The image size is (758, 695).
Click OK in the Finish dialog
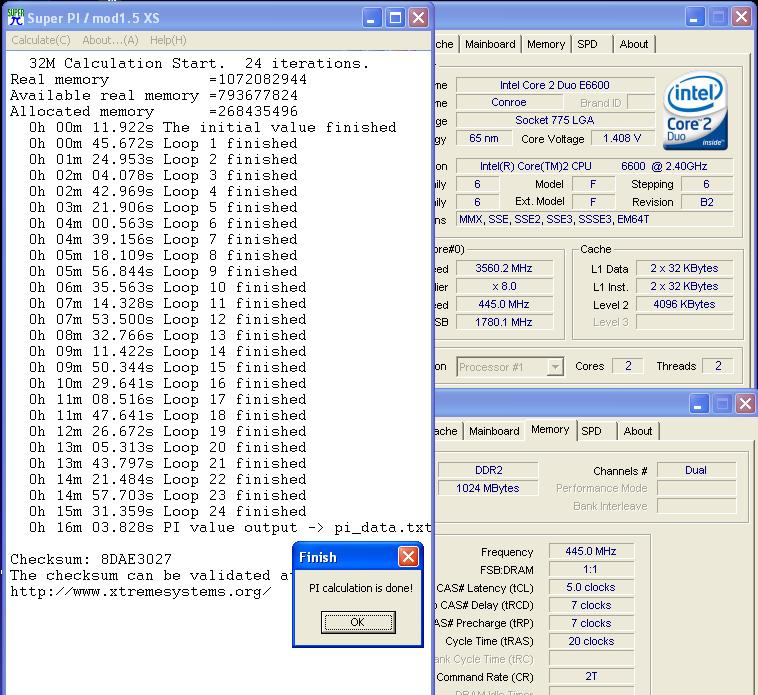click(x=358, y=622)
